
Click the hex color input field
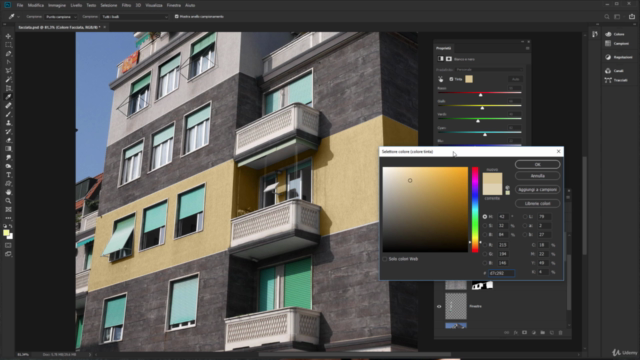[x=501, y=273]
